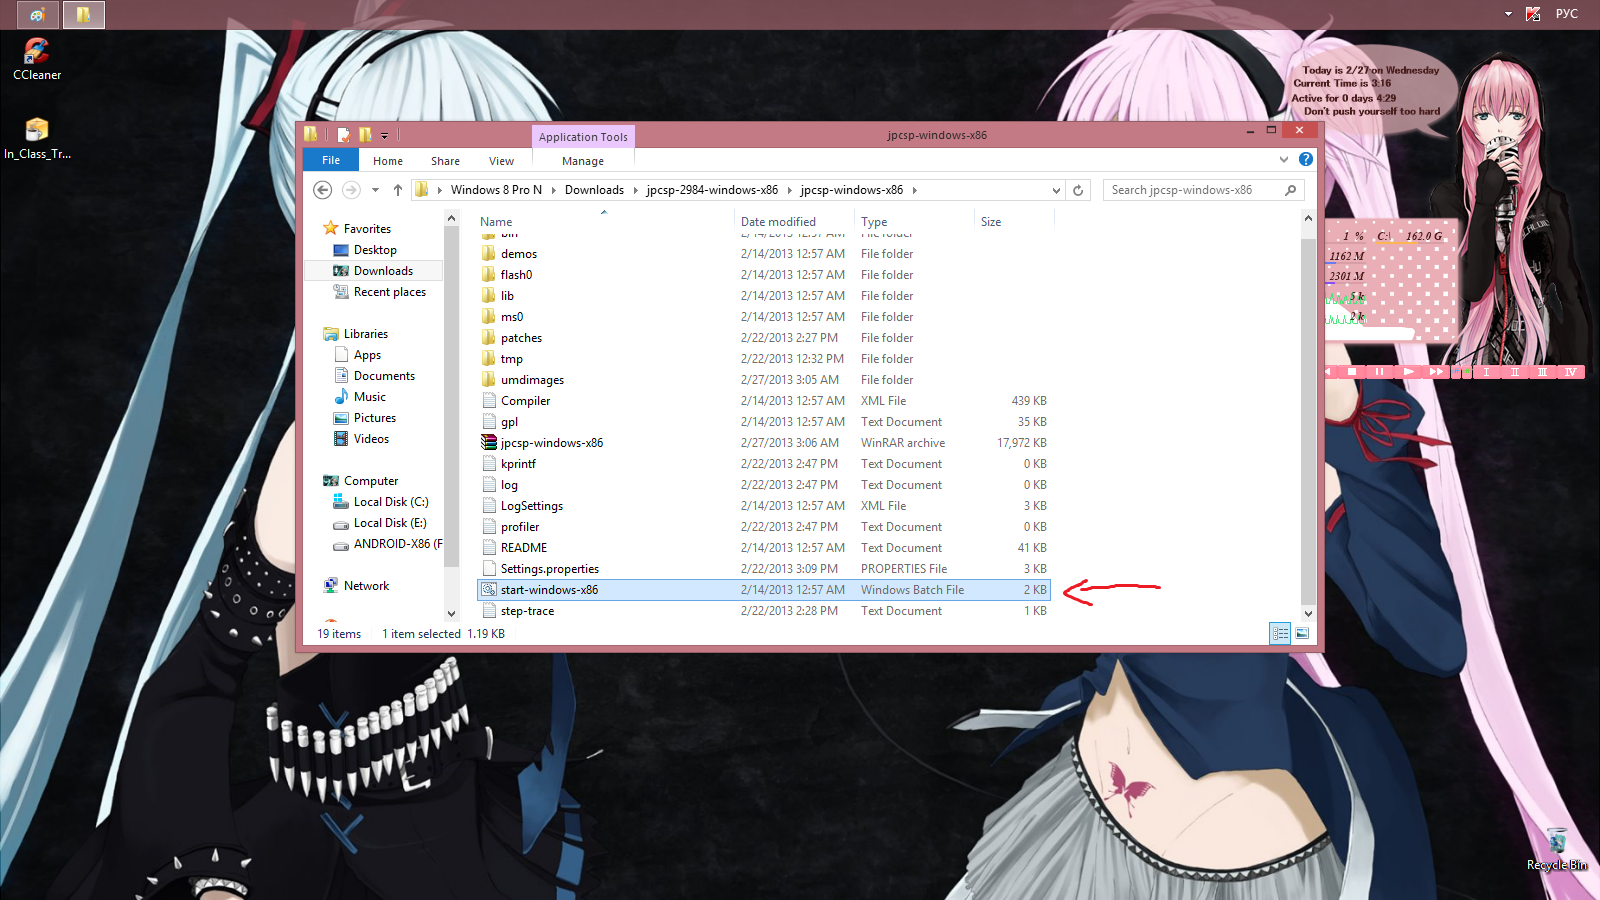Click the search magnifier icon

(x=1290, y=190)
